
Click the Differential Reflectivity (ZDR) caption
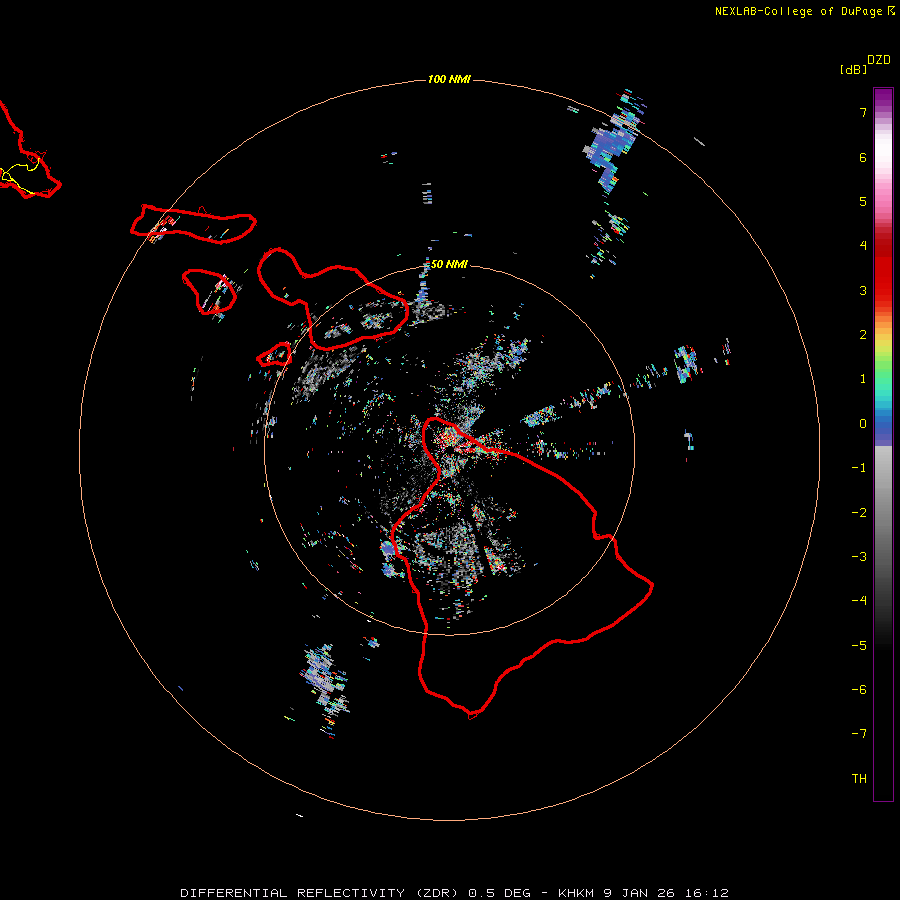point(320,893)
